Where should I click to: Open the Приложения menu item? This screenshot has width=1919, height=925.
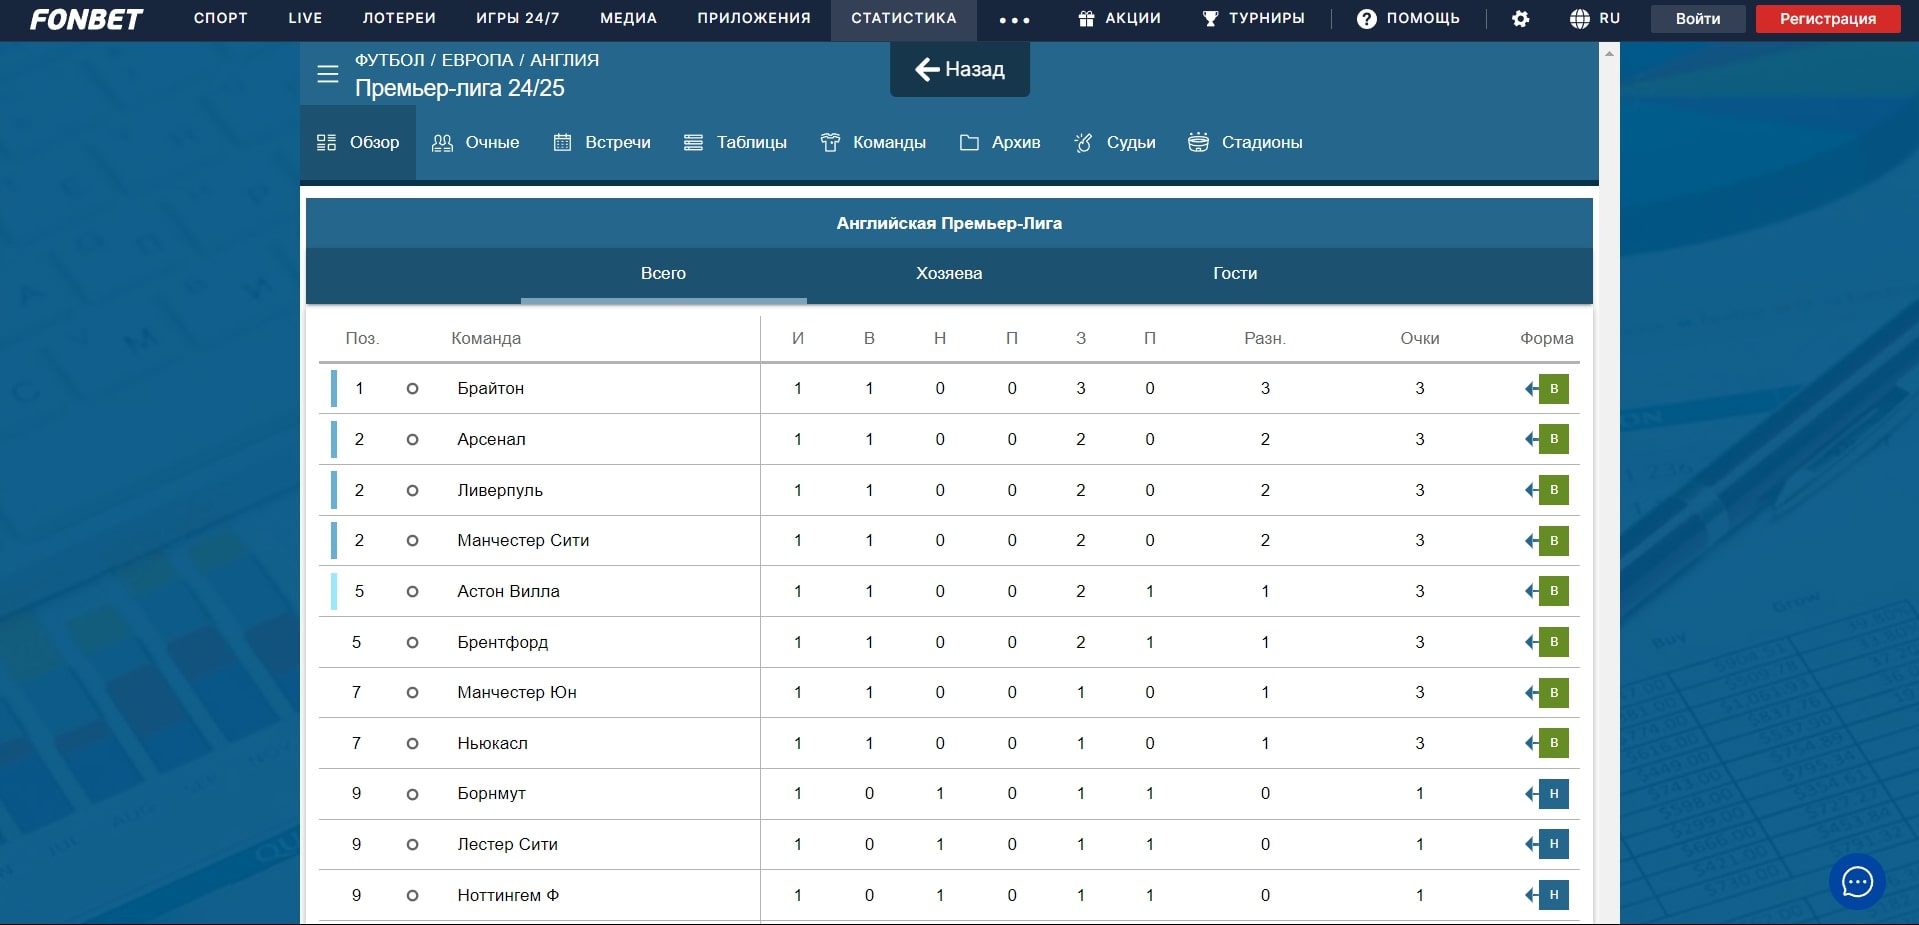(x=754, y=19)
